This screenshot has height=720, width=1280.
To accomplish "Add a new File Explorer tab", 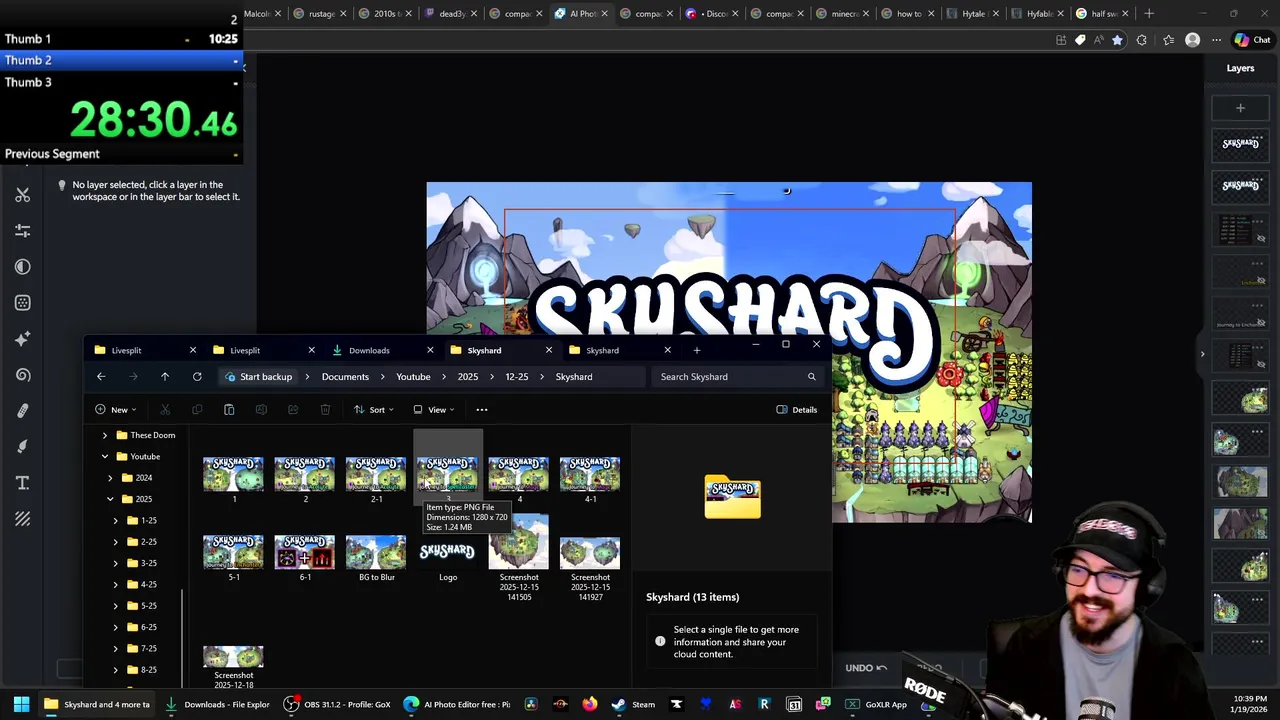I will tap(697, 350).
